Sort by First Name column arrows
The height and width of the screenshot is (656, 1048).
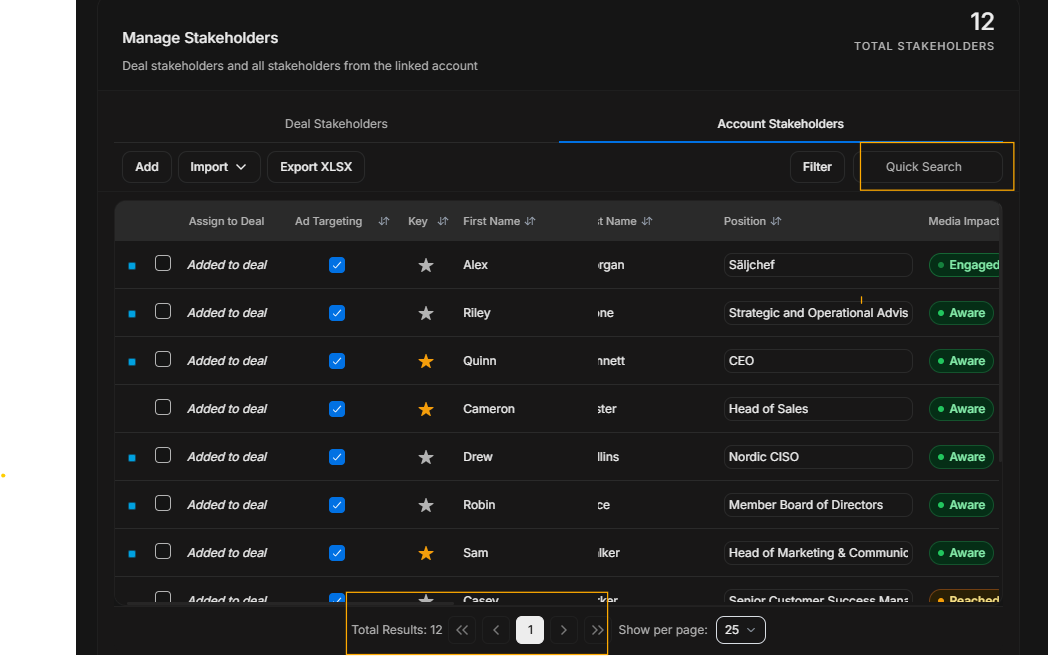530,221
